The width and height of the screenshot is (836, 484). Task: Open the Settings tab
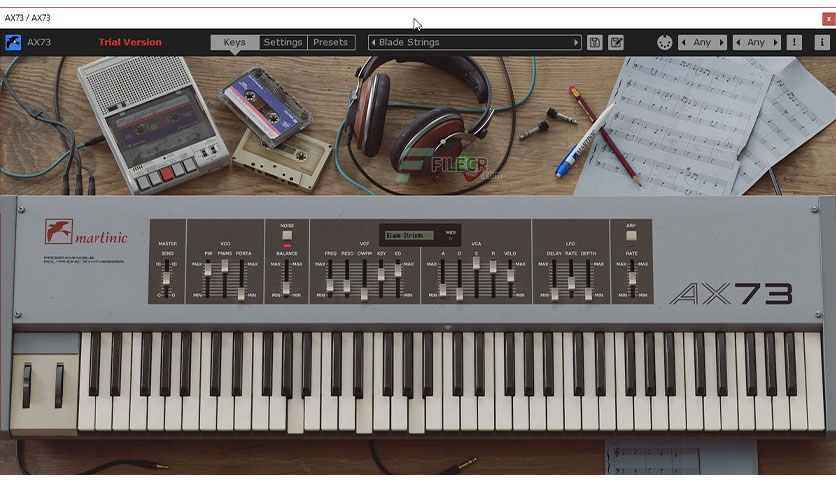tap(283, 42)
